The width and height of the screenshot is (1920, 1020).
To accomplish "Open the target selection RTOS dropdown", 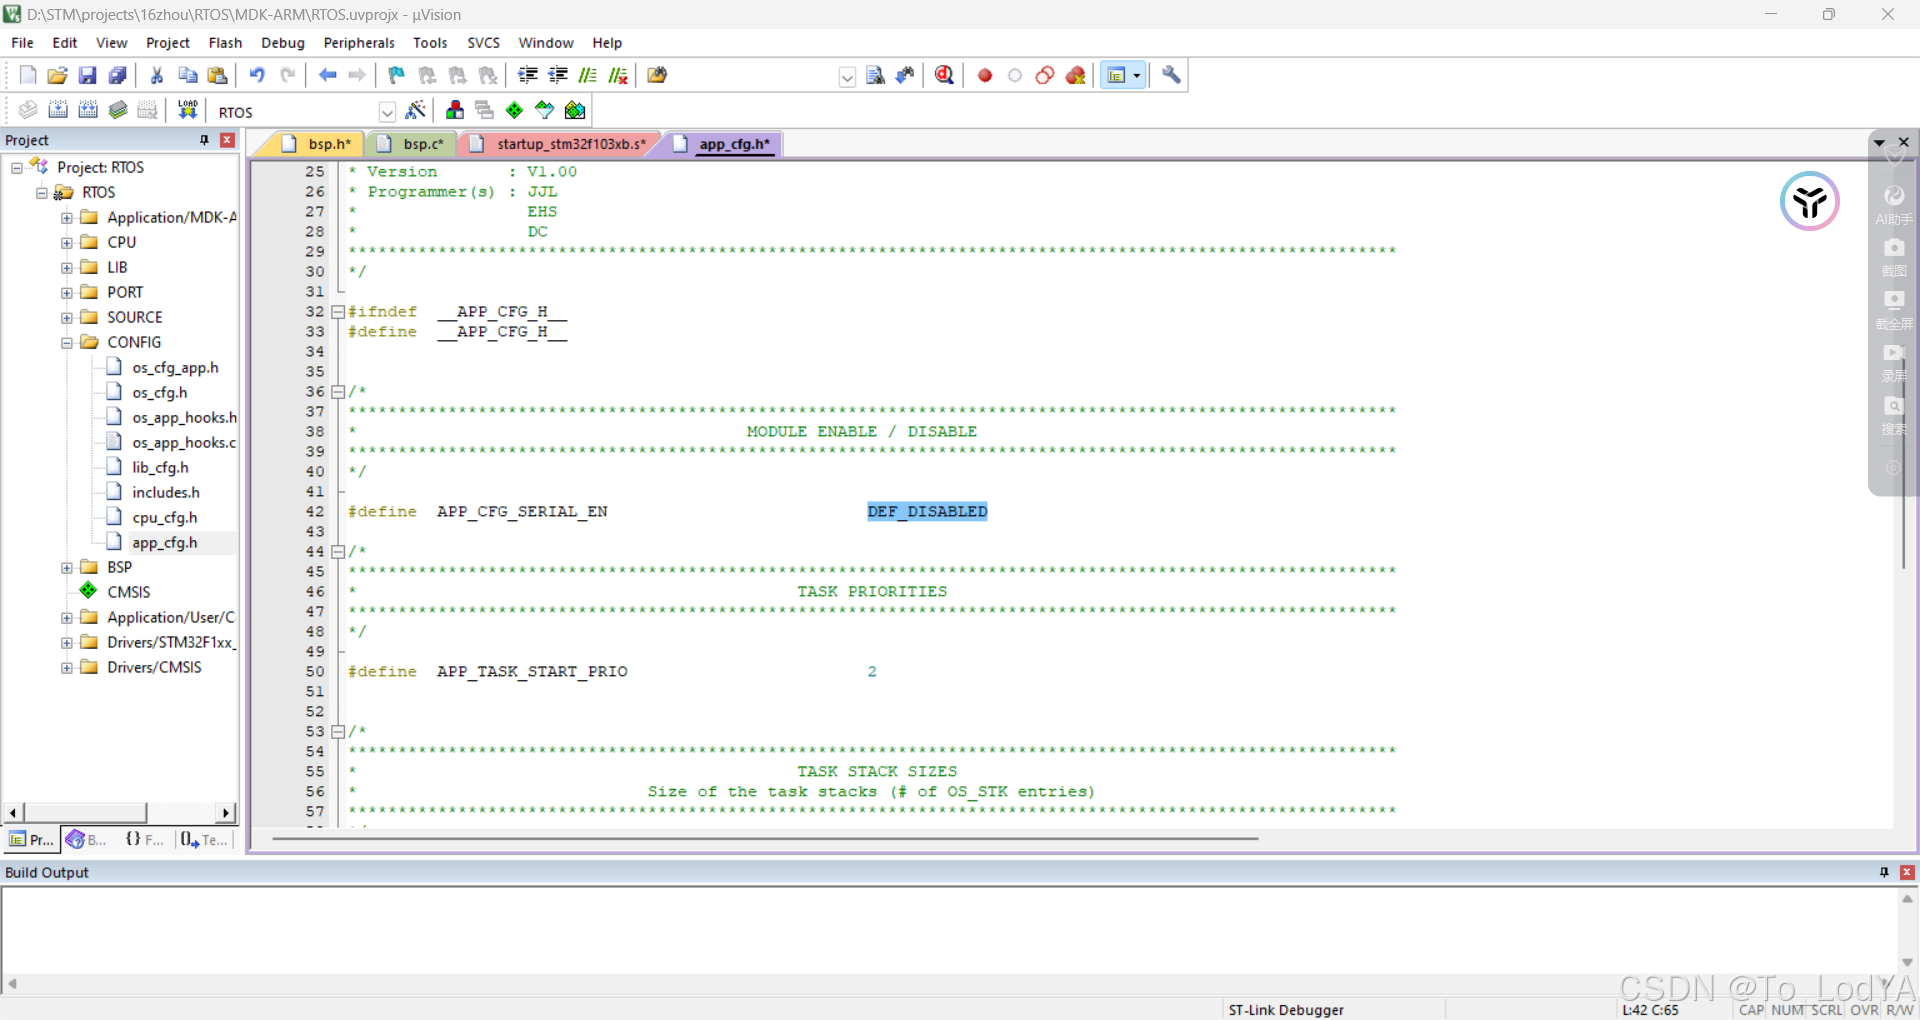I will (x=387, y=112).
